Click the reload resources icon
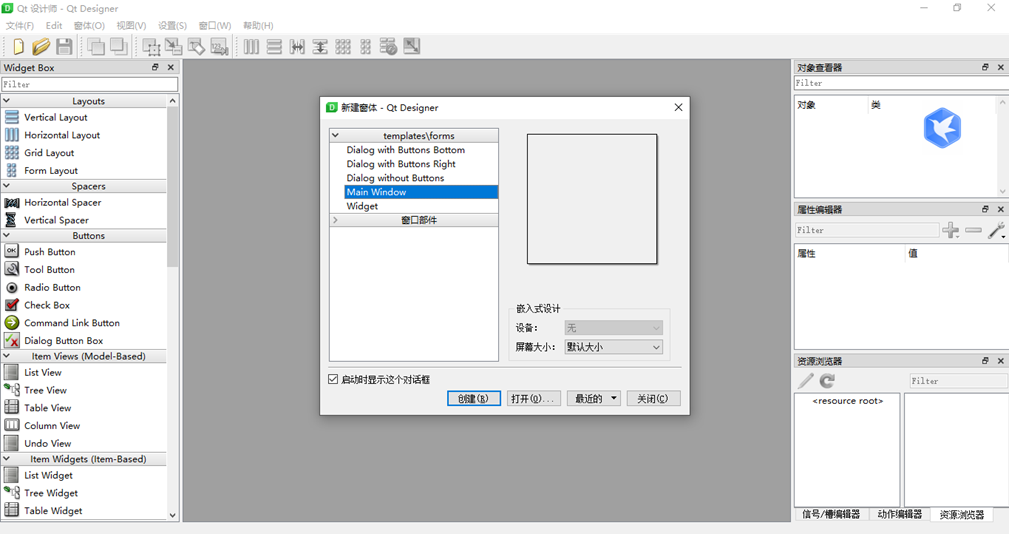The width and height of the screenshot is (1009, 534). click(x=827, y=381)
